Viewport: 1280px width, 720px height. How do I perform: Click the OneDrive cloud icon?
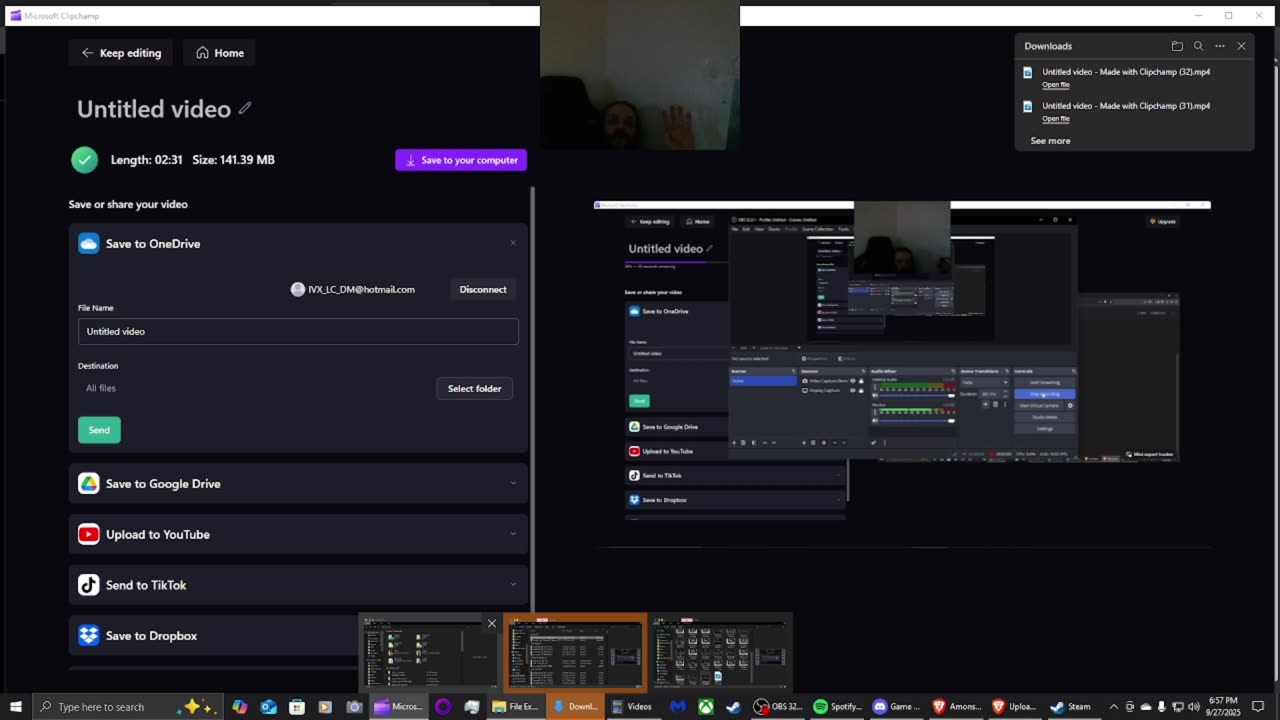[89, 243]
